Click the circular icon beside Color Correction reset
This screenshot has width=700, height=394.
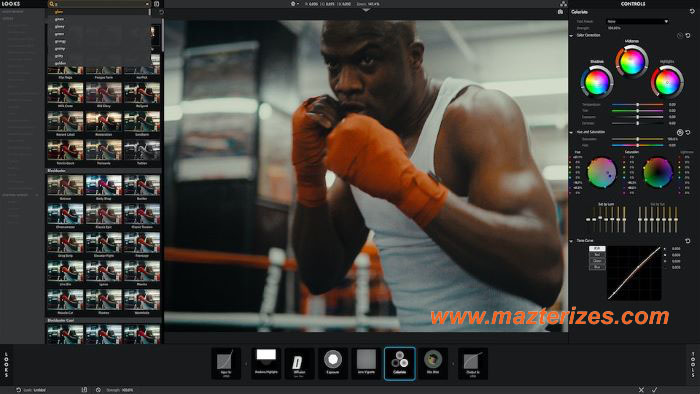point(679,35)
